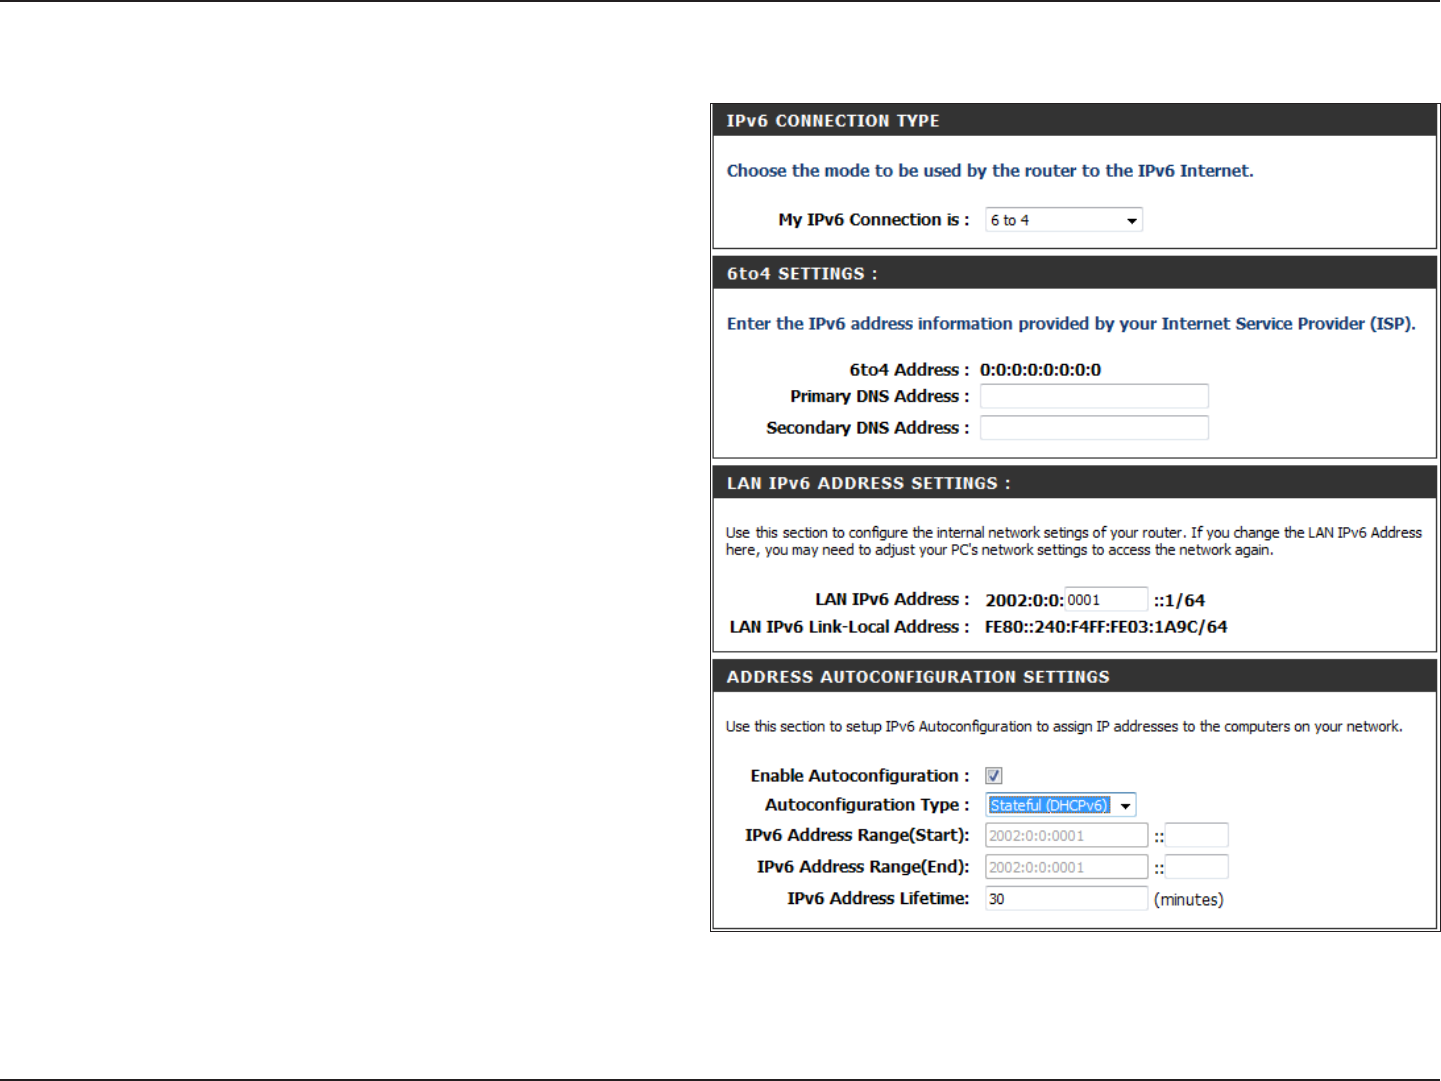Click the IPv6 Address Range(Start) prefix field

tap(1067, 836)
